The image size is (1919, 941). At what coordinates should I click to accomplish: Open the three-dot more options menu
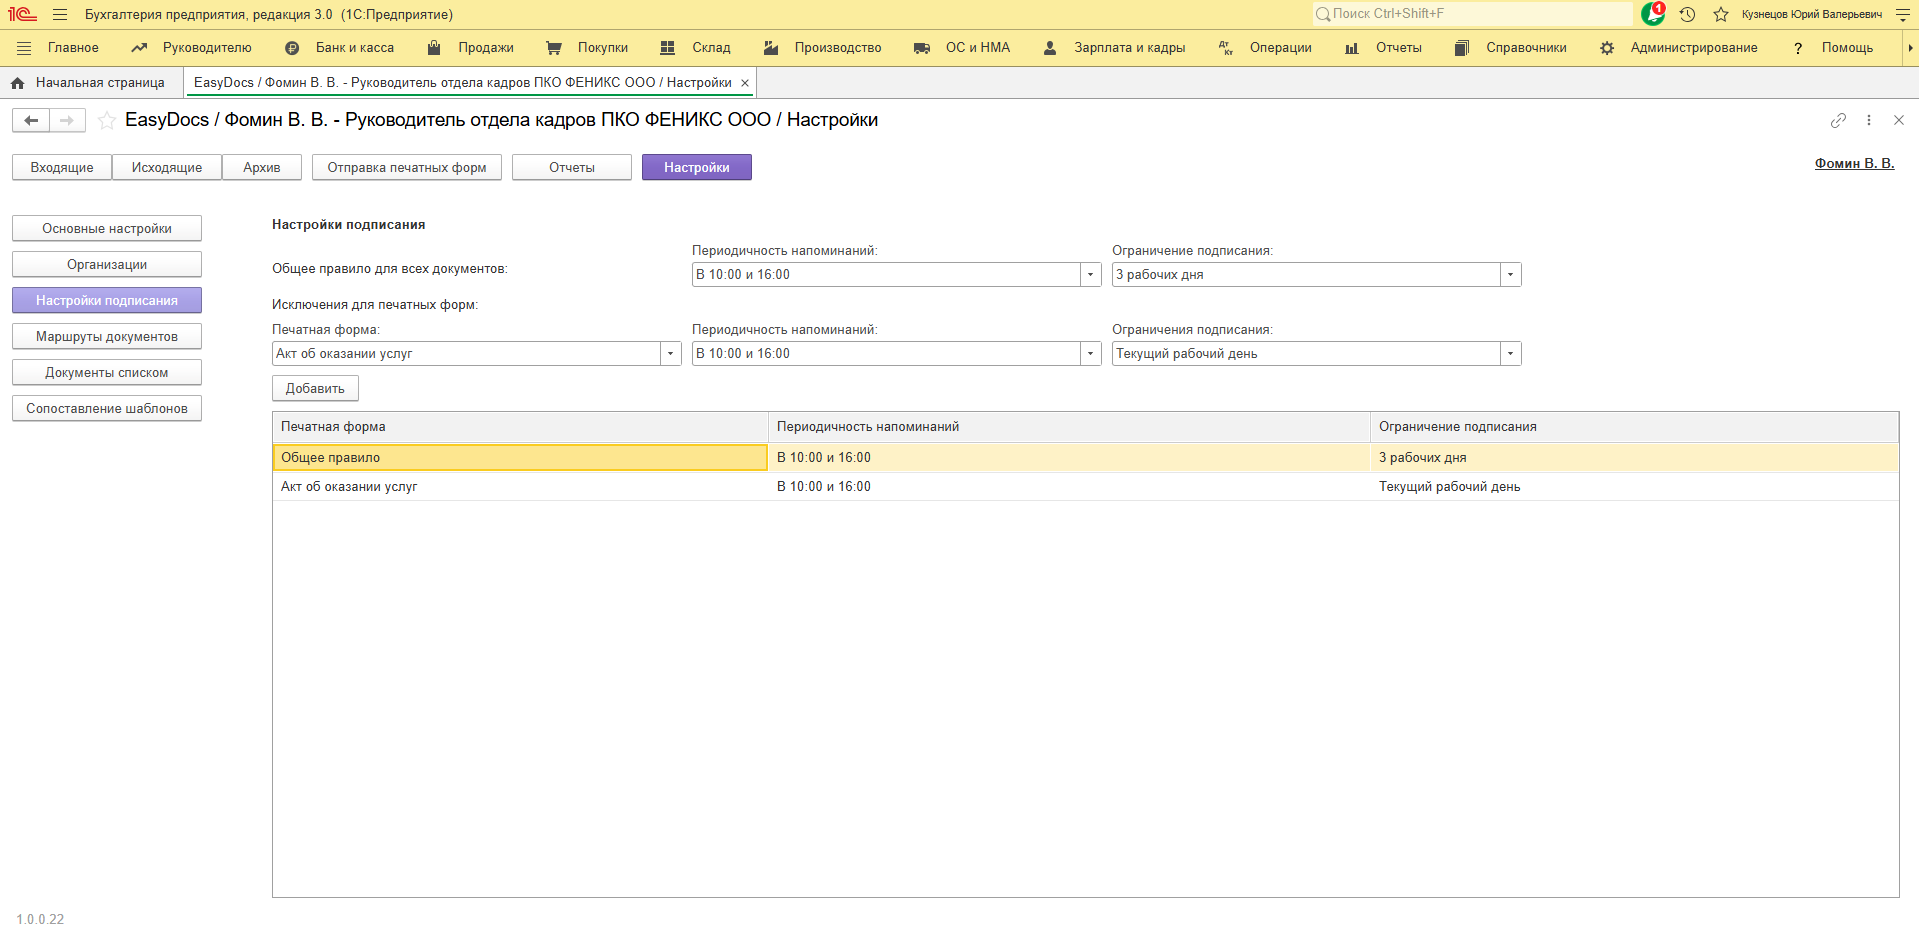point(1868,120)
